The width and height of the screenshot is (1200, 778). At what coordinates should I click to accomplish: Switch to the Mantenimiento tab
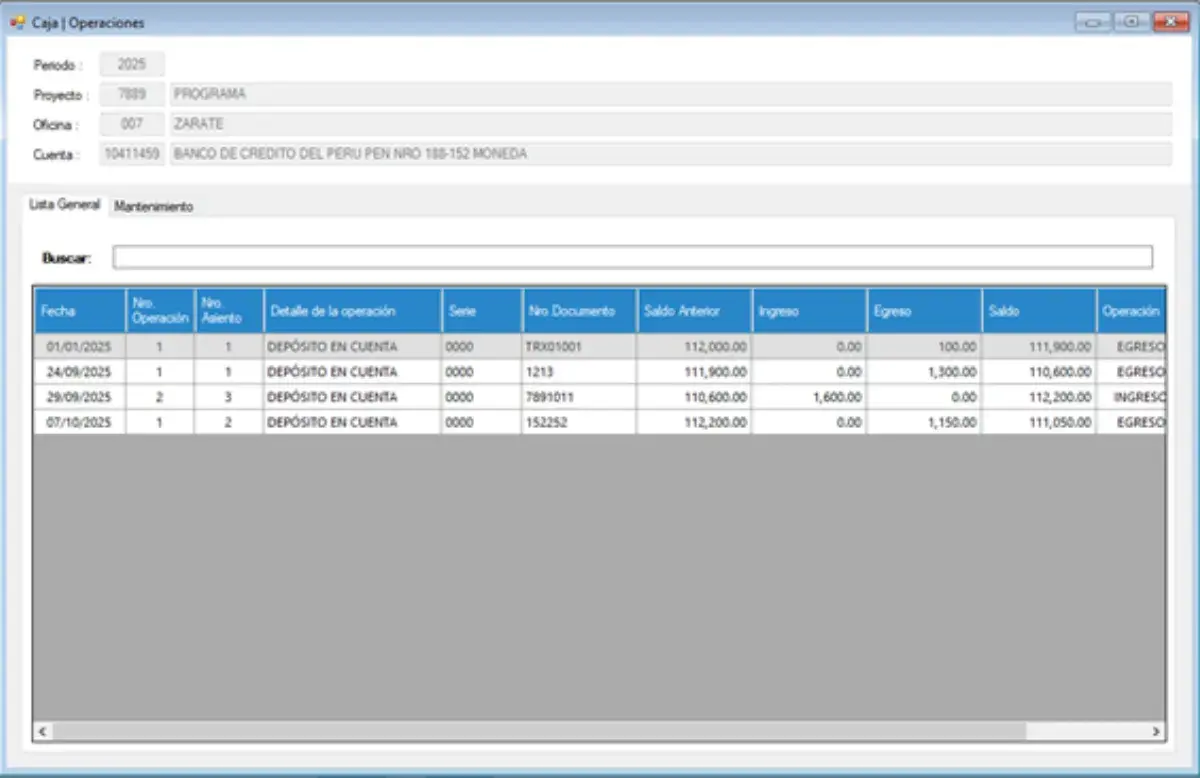click(153, 206)
